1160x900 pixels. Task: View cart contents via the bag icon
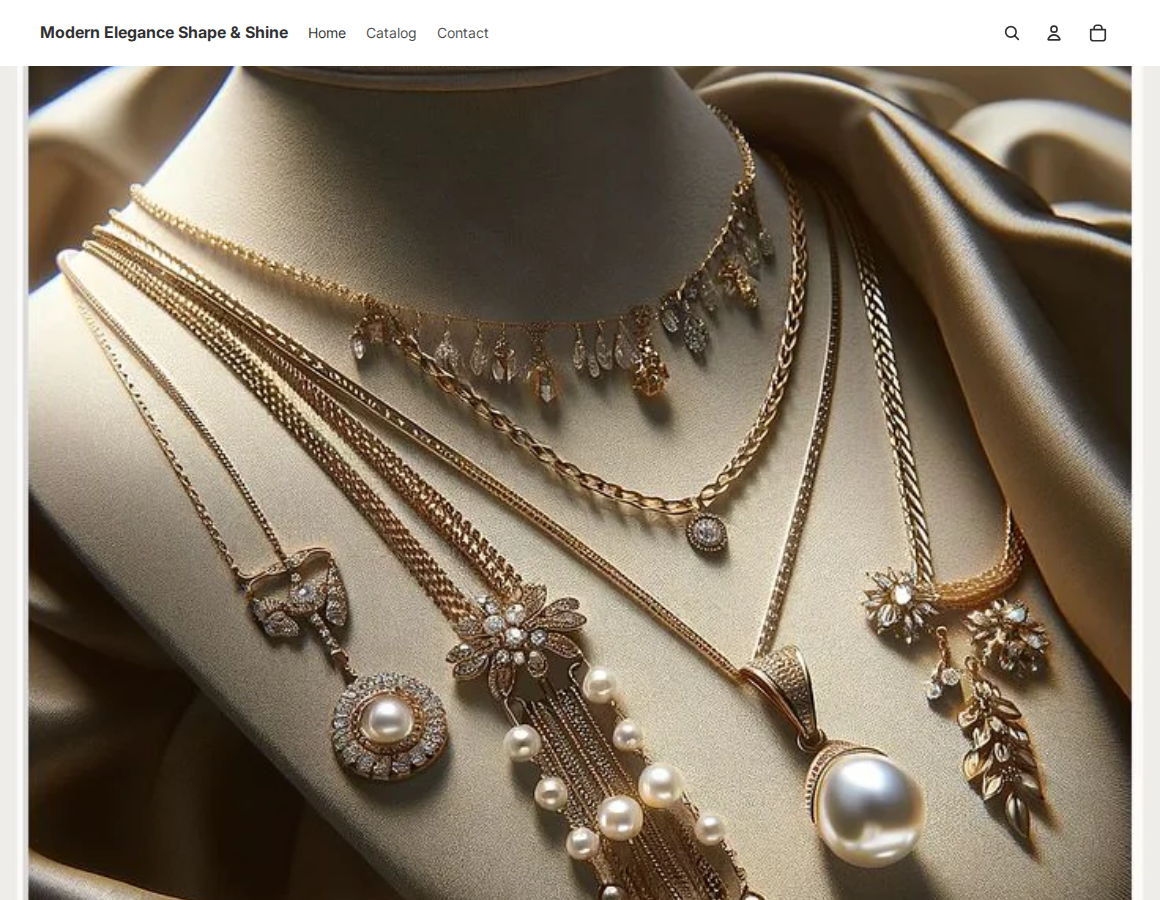pos(1097,32)
